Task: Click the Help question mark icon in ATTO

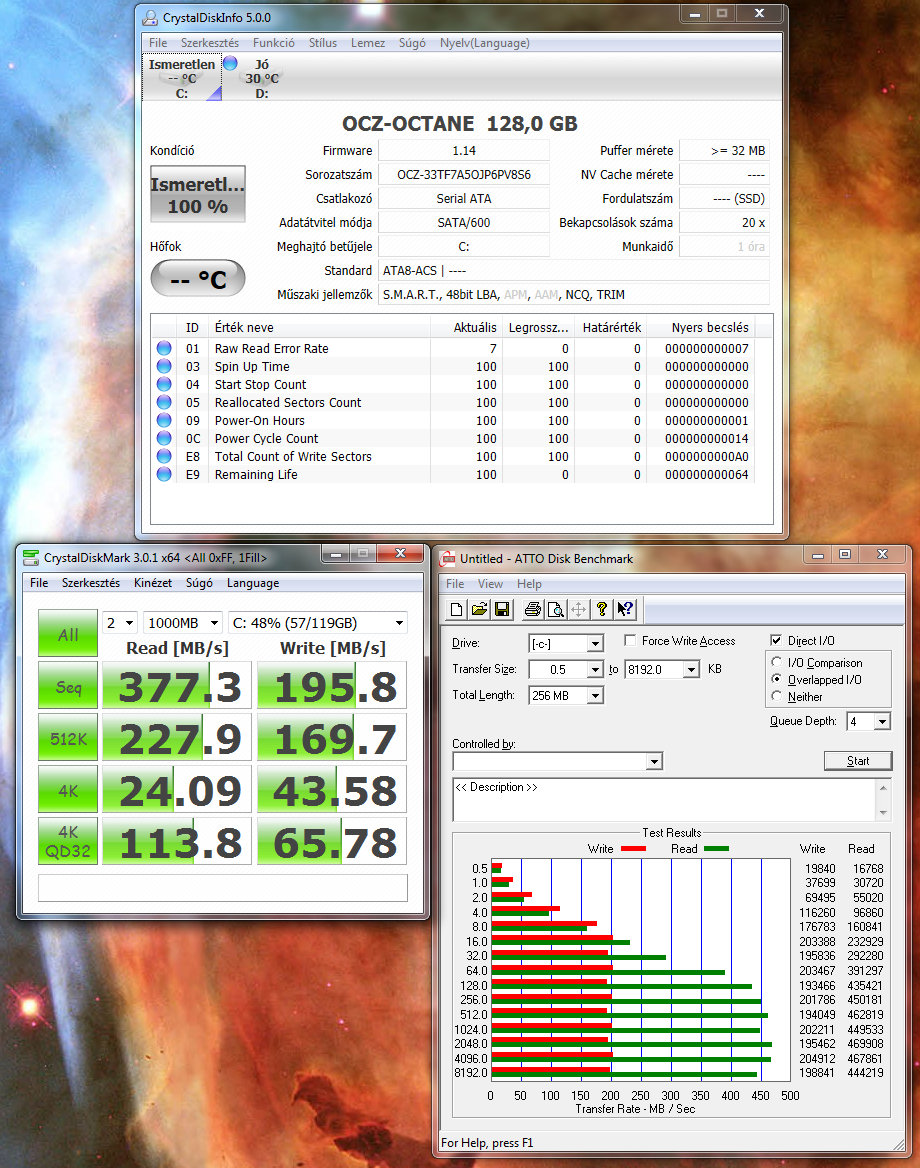Action: [x=601, y=609]
